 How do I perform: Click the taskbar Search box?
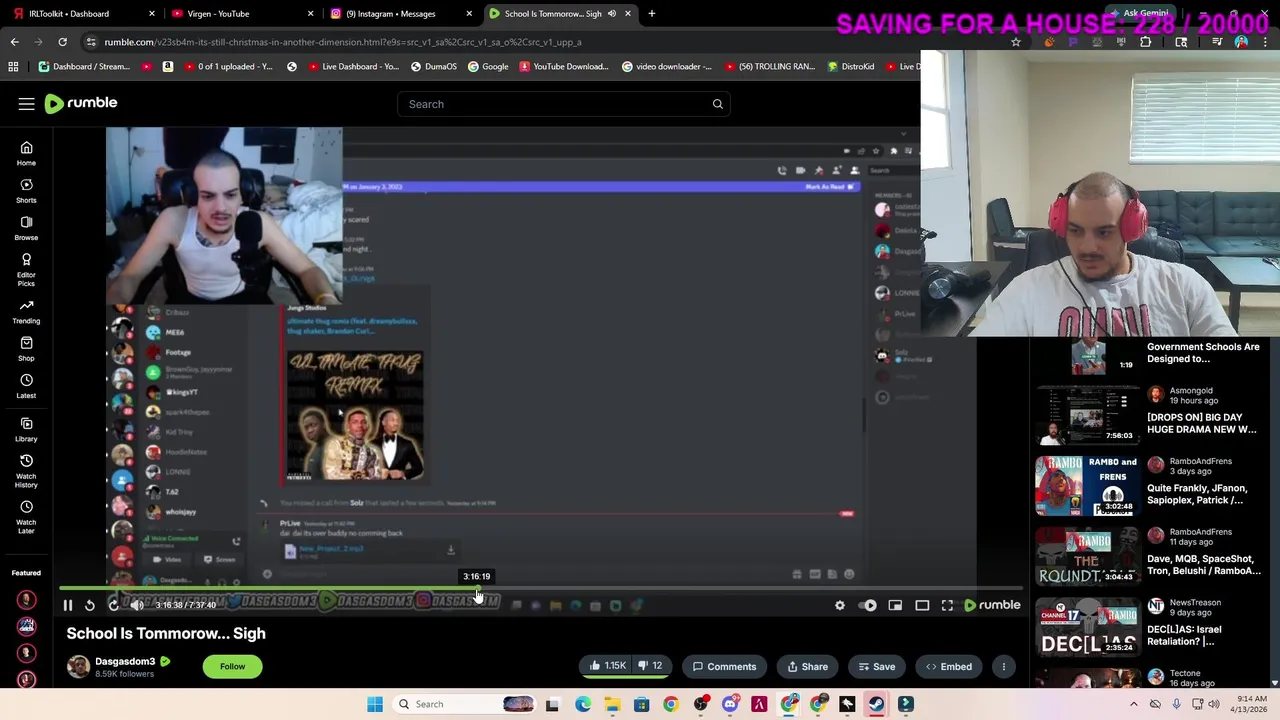tap(466, 704)
